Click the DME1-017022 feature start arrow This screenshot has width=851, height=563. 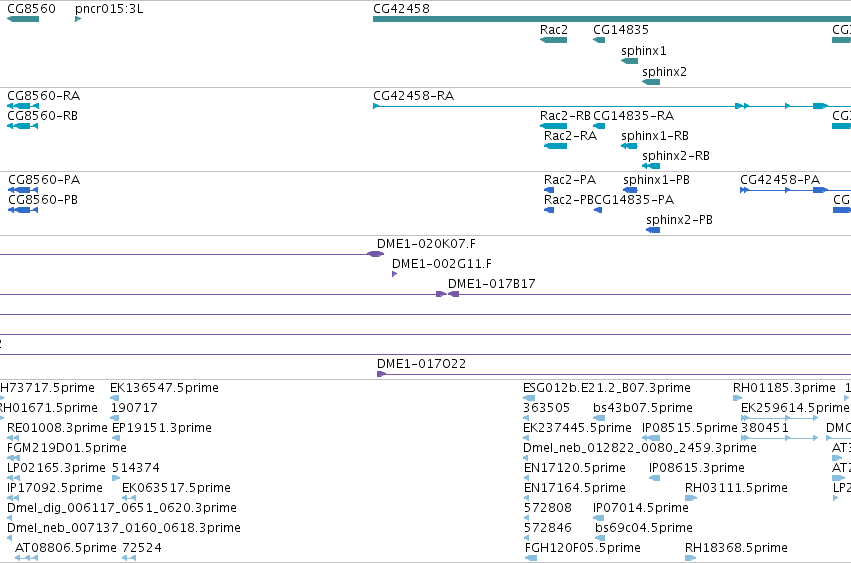(x=382, y=374)
